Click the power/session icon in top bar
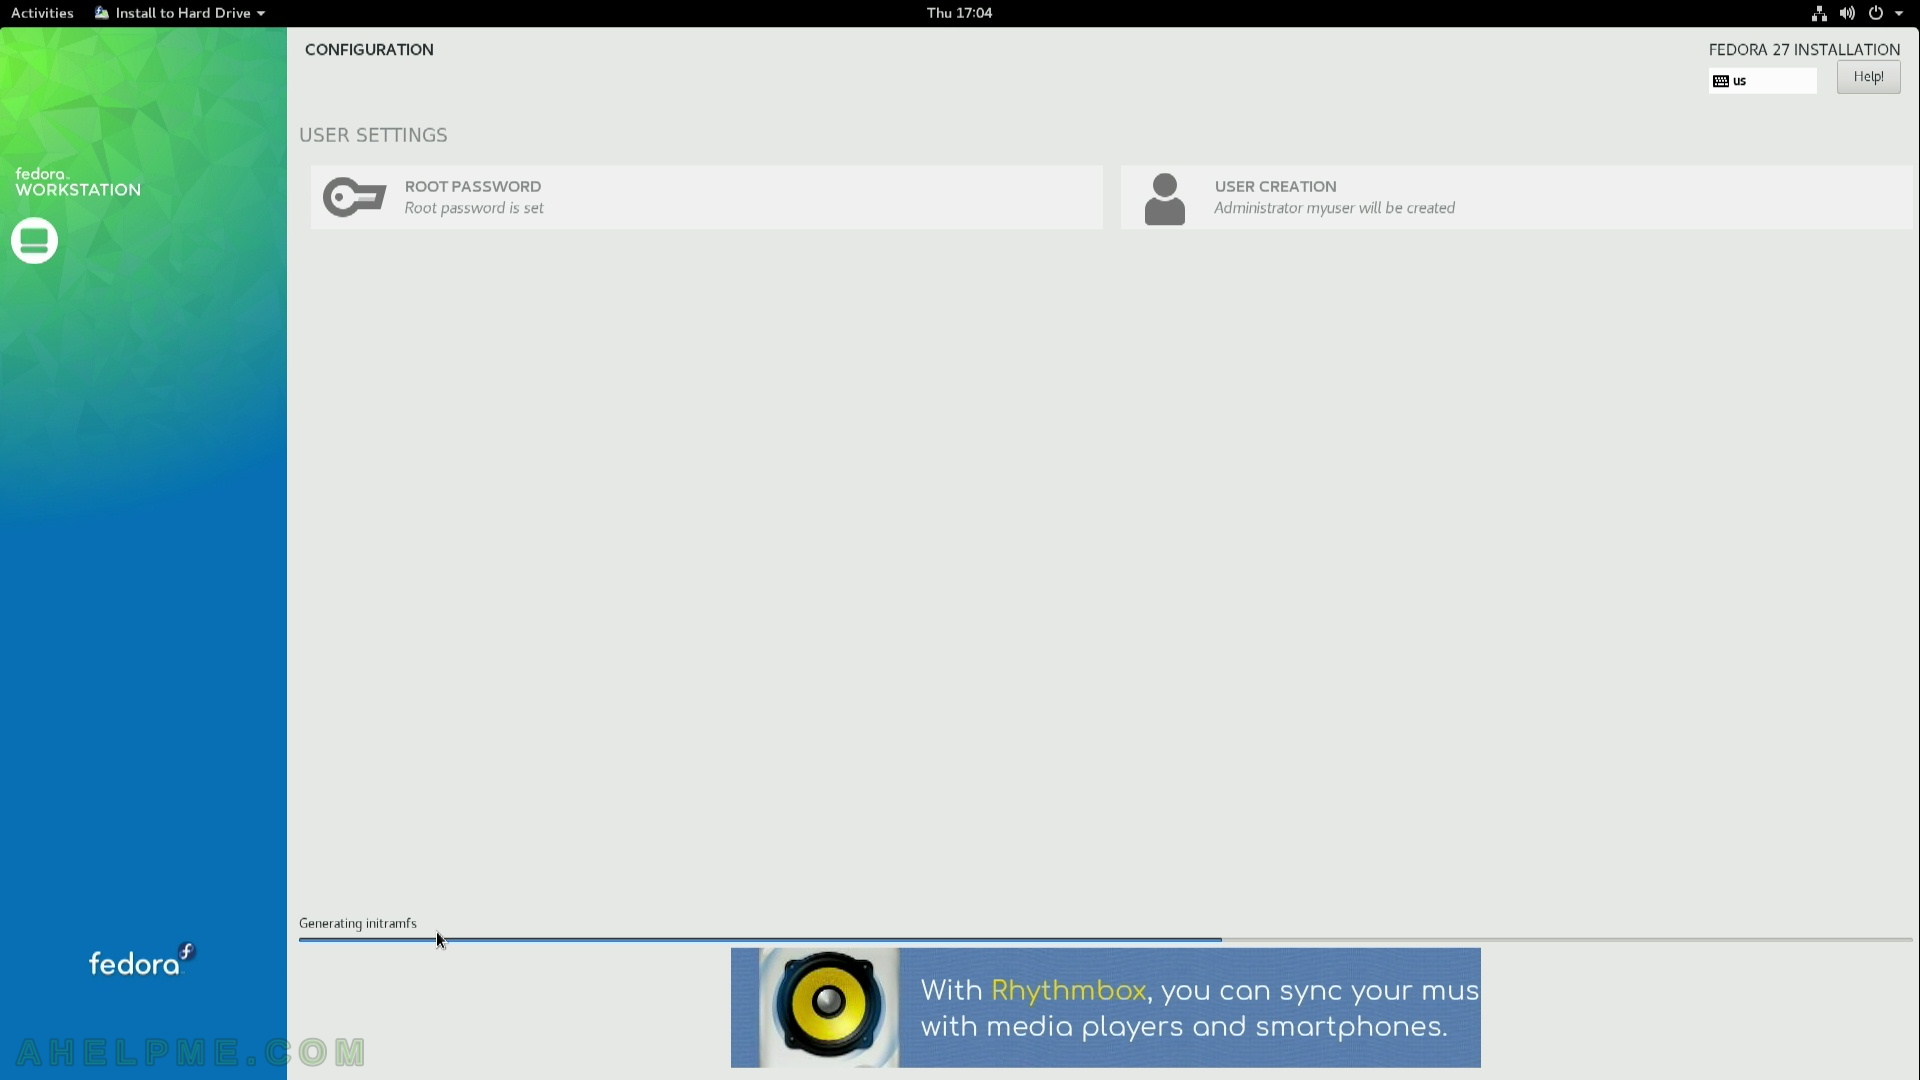This screenshot has width=1920, height=1080. [1875, 12]
